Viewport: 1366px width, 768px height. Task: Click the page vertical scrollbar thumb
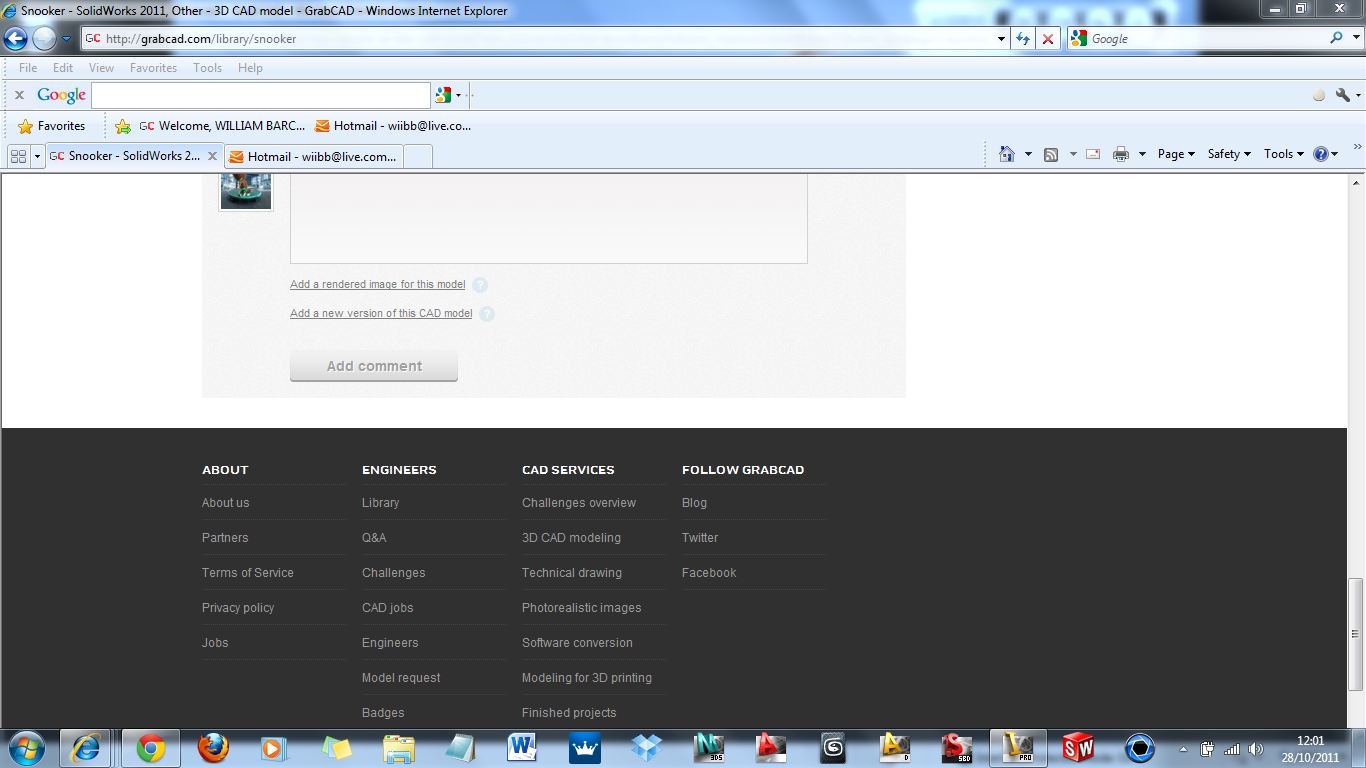coord(1356,633)
